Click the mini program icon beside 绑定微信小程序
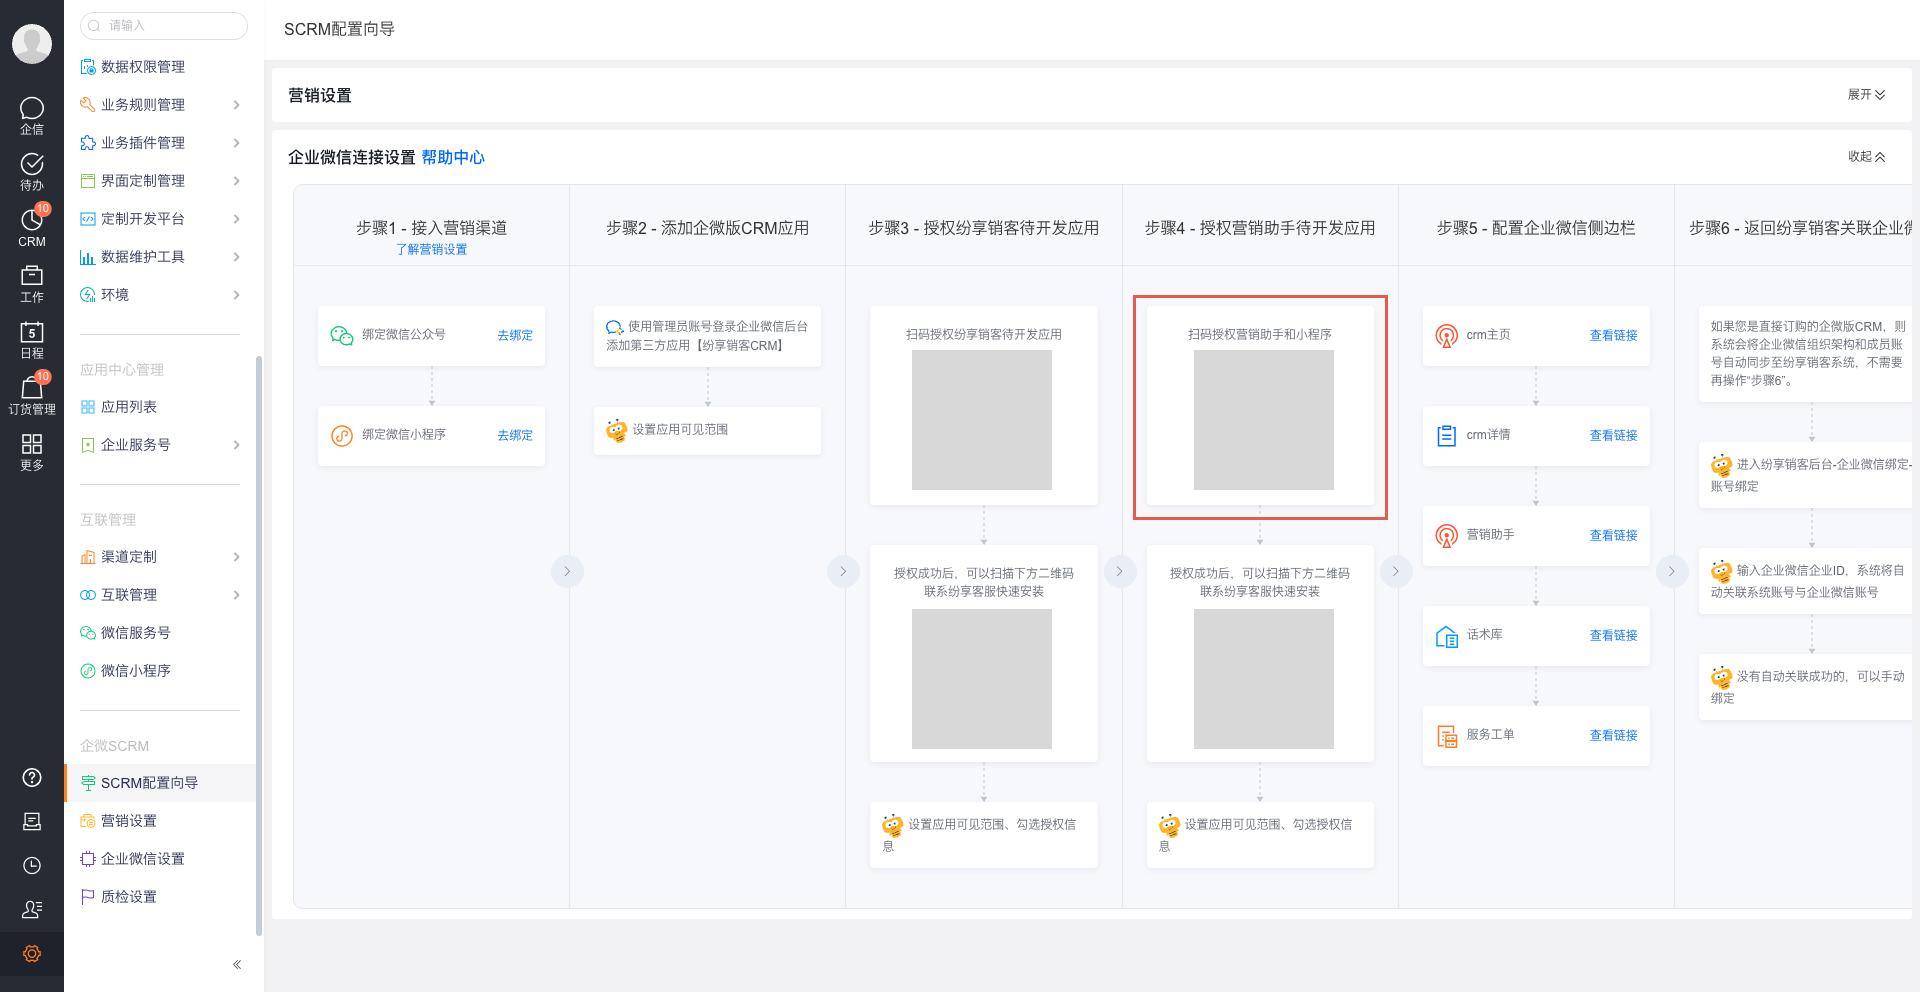 pos(342,435)
